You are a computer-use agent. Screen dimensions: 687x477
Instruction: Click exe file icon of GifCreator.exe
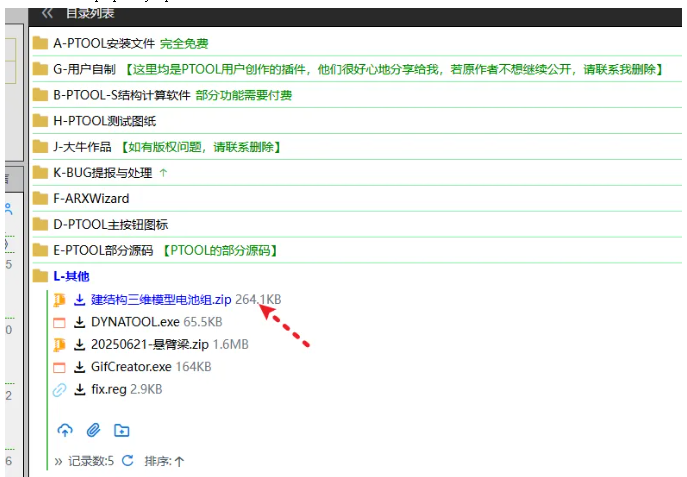tap(59, 367)
